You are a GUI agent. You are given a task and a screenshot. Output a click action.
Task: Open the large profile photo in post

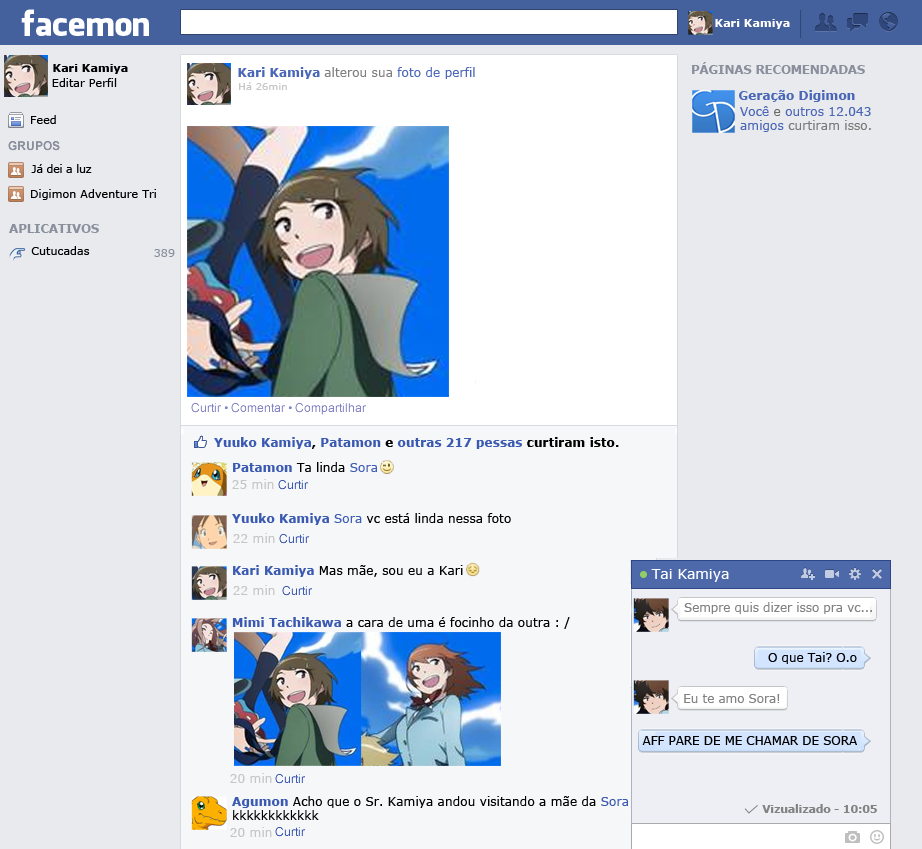coord(318,261)
